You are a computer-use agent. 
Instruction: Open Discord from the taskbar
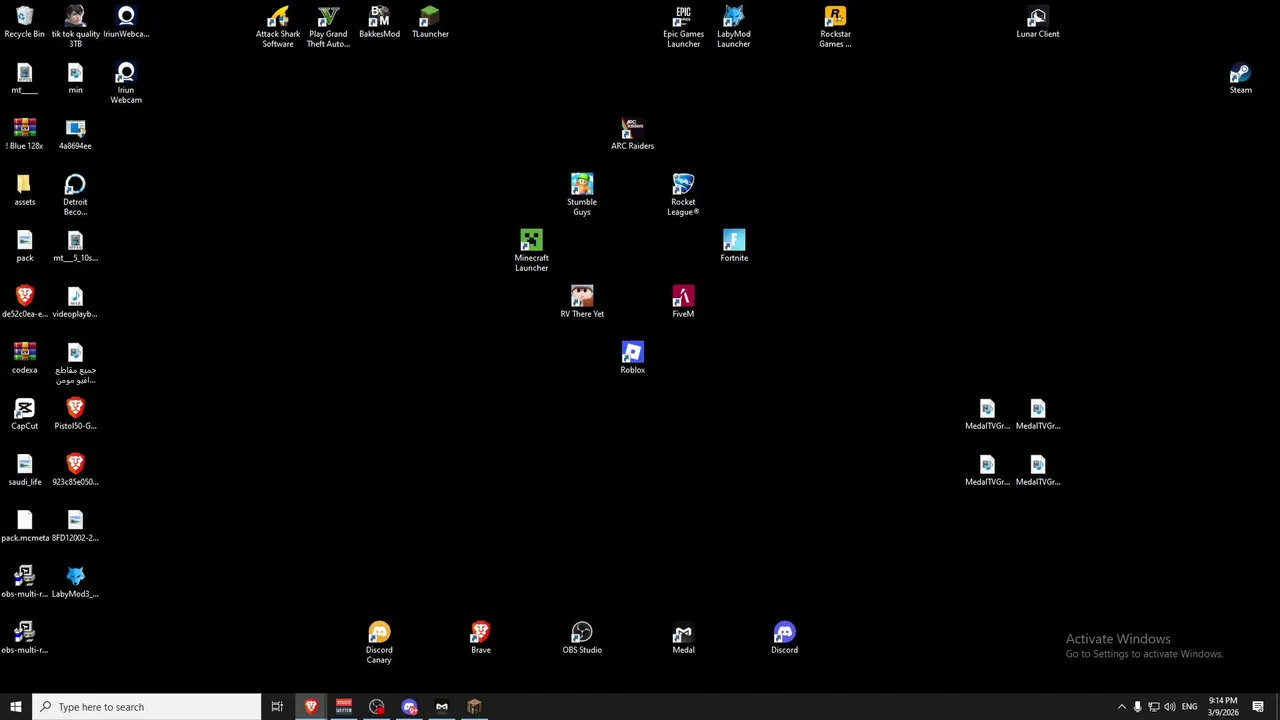coord(409,707)
